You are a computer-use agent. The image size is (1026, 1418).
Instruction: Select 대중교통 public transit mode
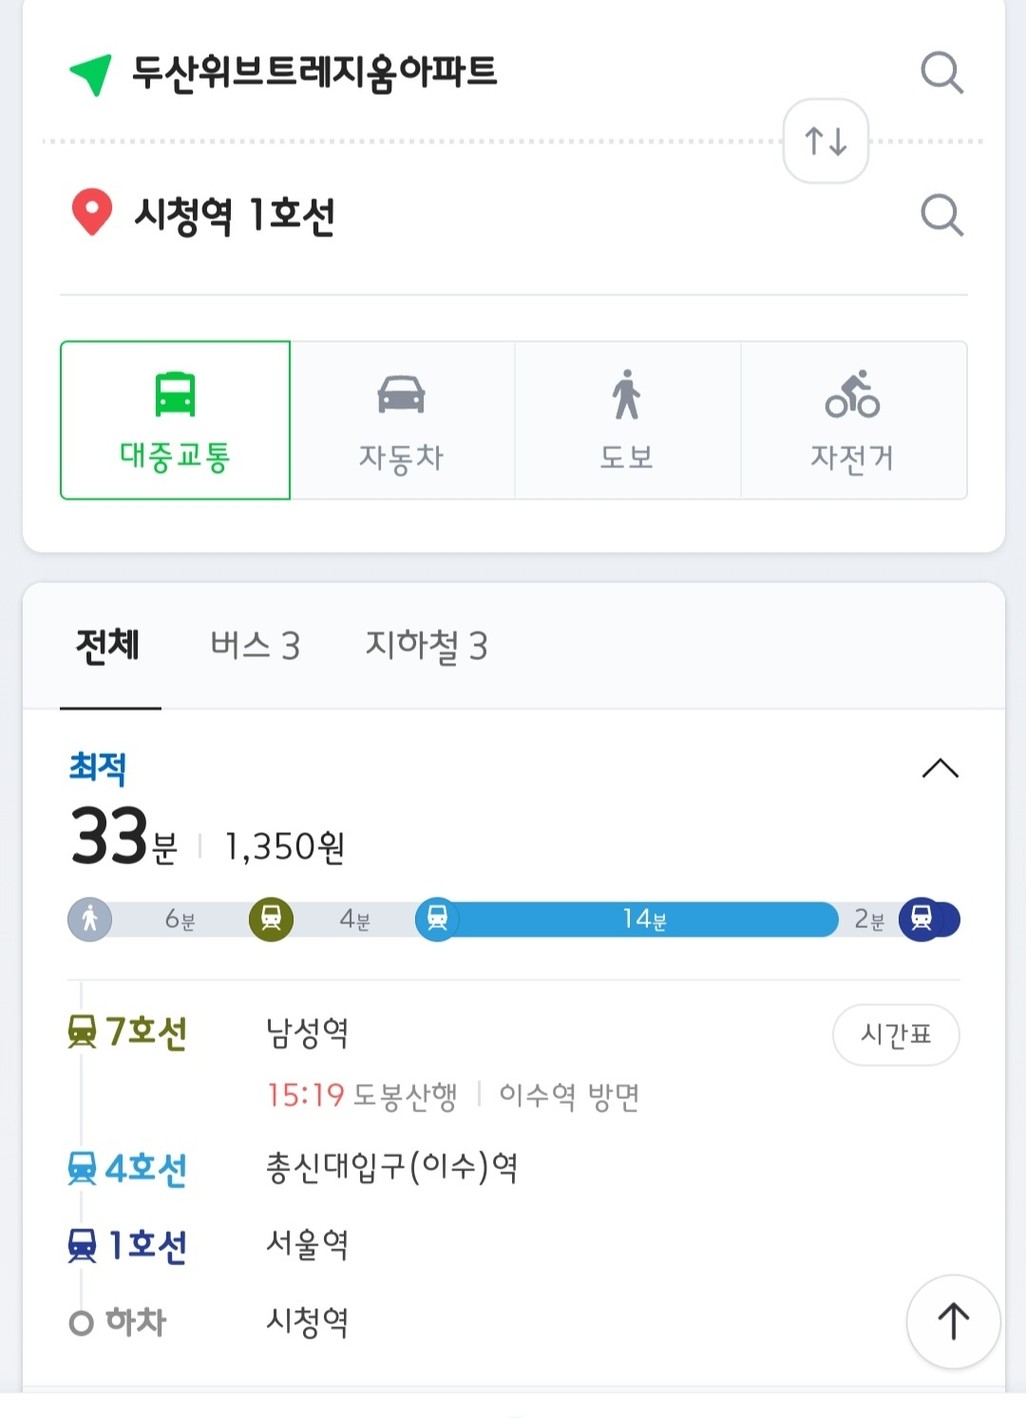click(175, 420)
